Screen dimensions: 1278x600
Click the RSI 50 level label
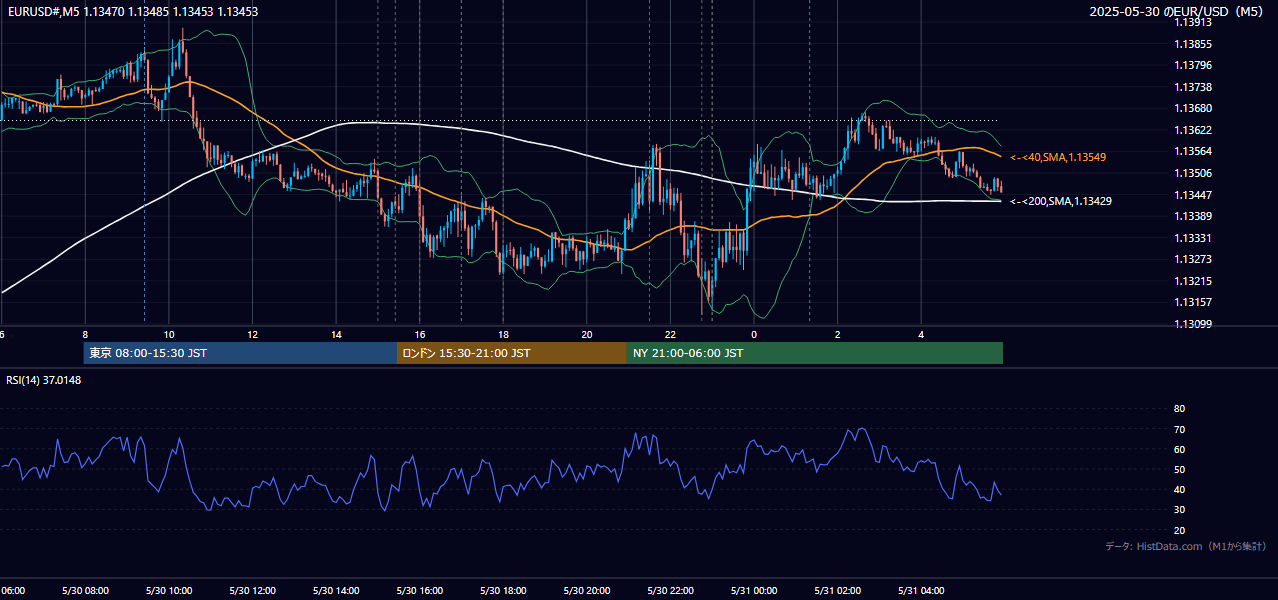pyautogui.click(x=1179, y=469)
